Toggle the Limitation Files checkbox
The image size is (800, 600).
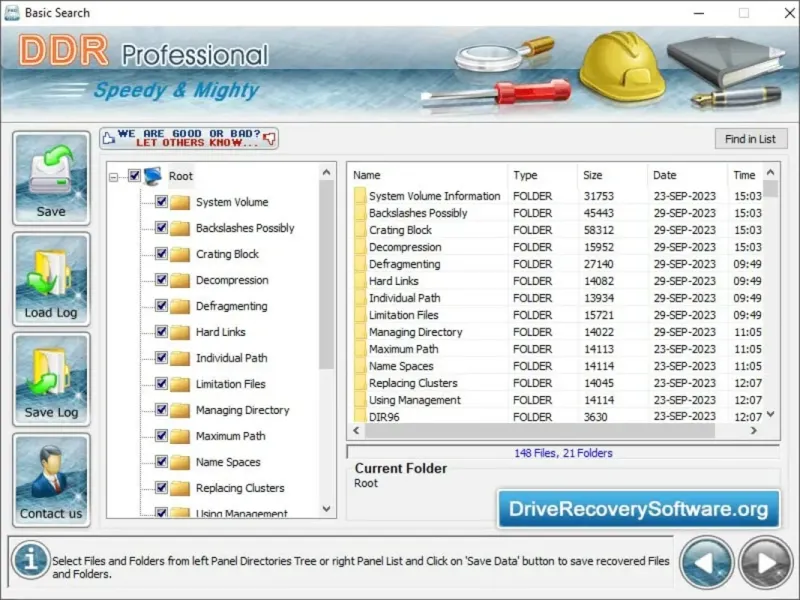(161, 384)
